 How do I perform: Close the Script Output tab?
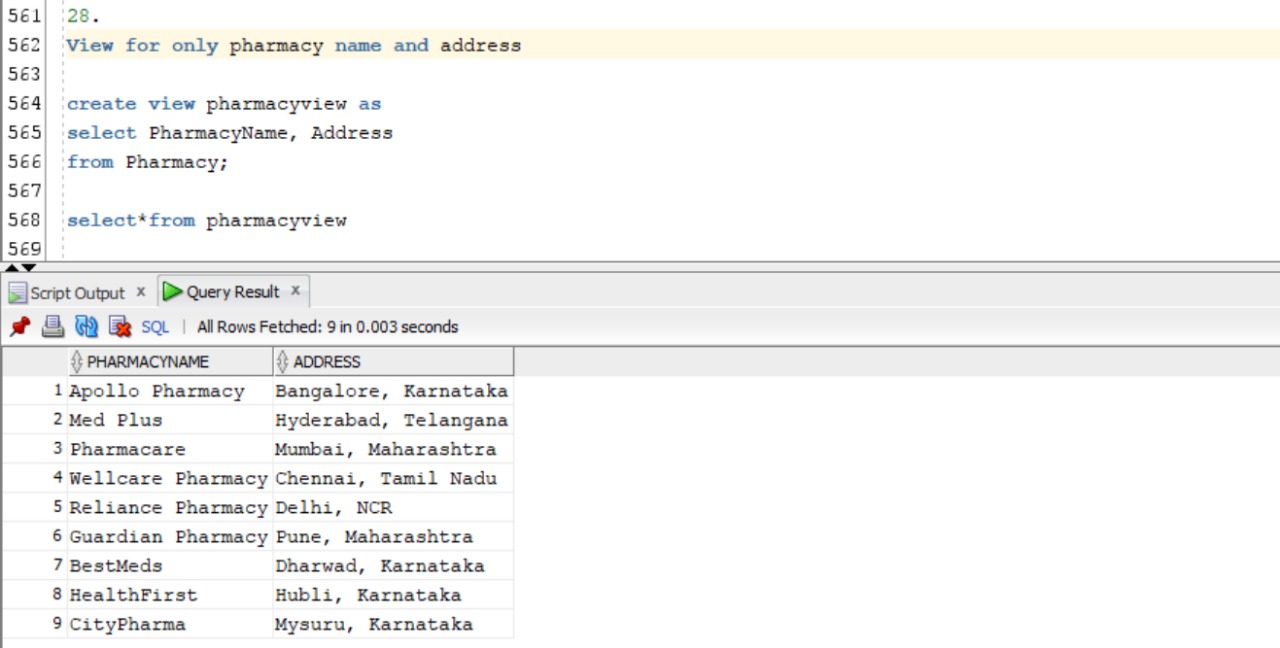[x=140, y=291]
